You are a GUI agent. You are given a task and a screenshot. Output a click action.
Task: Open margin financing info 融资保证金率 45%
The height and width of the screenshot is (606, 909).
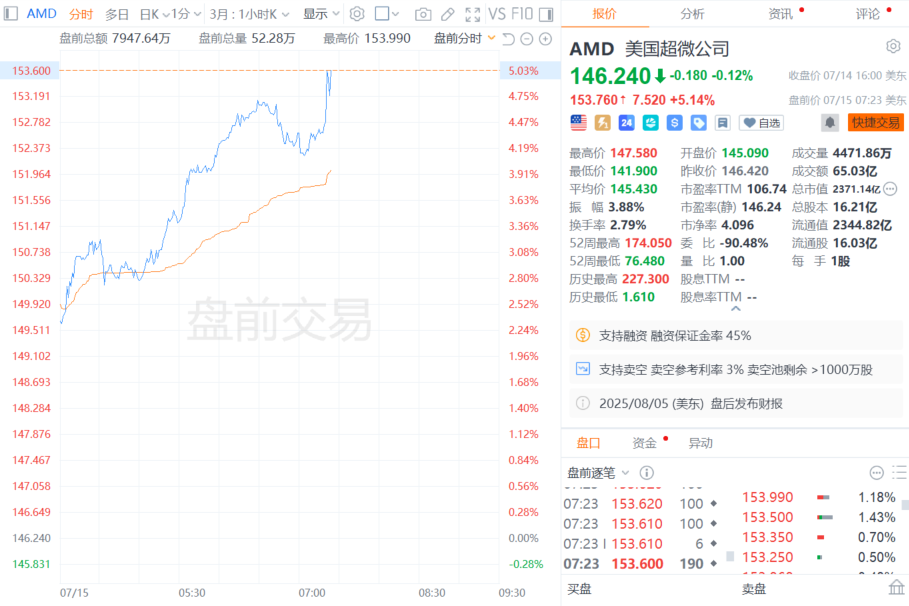click(x=736, y=335)
